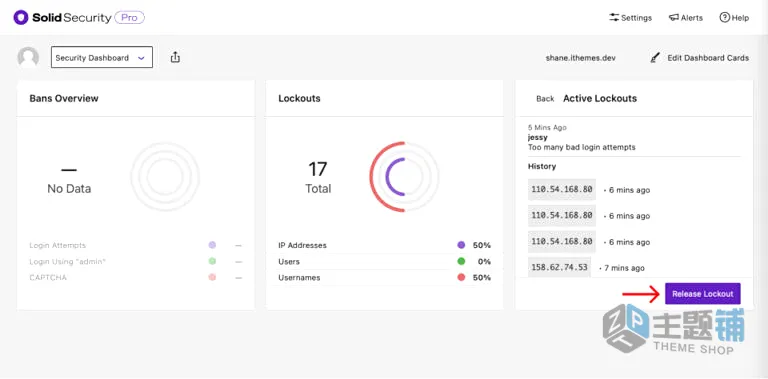Viewport: 768px width, 379px height.
Task: Go Back from Active Lockouts
Action: [x=545, y=98]
